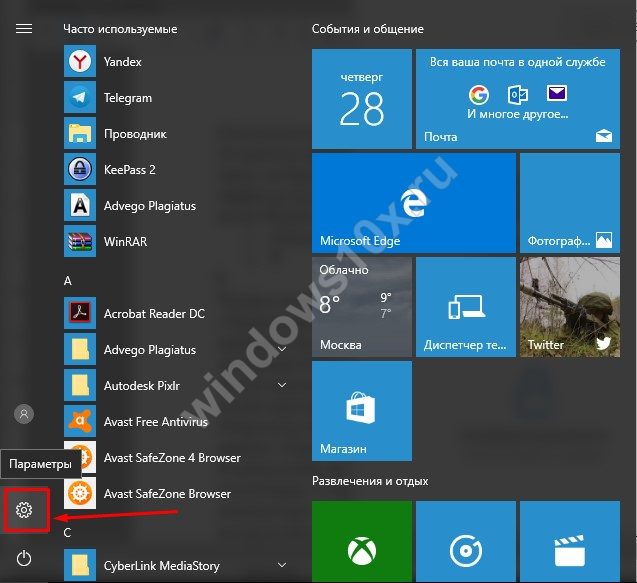Expand the CyberLink MediaStory folder chevron
This screenshot has width=637, height=583.
pyautogui.click(x=282, y=565)
